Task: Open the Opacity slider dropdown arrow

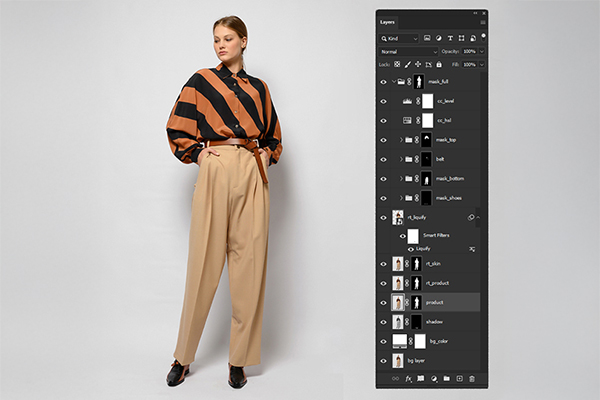Action: [480, 50]
